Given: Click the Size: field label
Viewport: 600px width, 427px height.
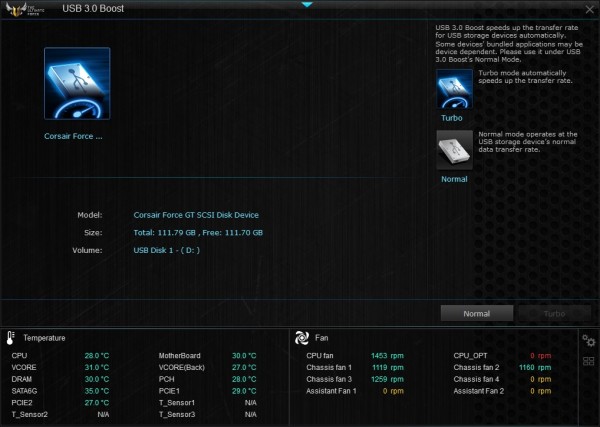Looking at the screenshot, I should pyautogui.click(x=93, y=233).
